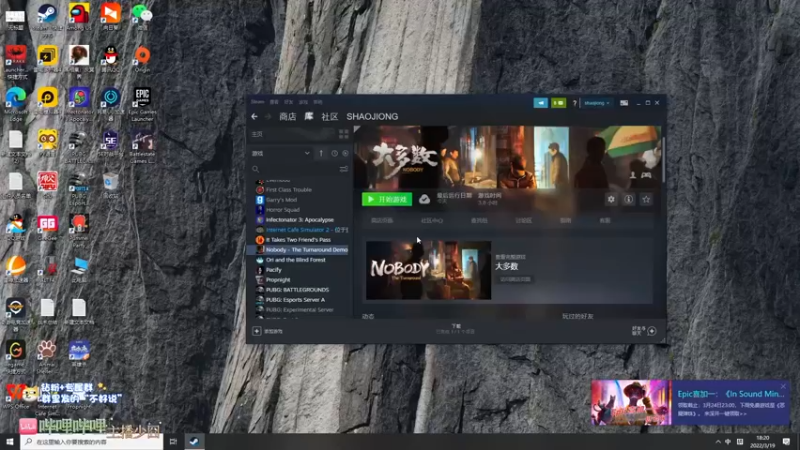
Task: Go back using Steam's back arrow
Action: tap(254, 116)
